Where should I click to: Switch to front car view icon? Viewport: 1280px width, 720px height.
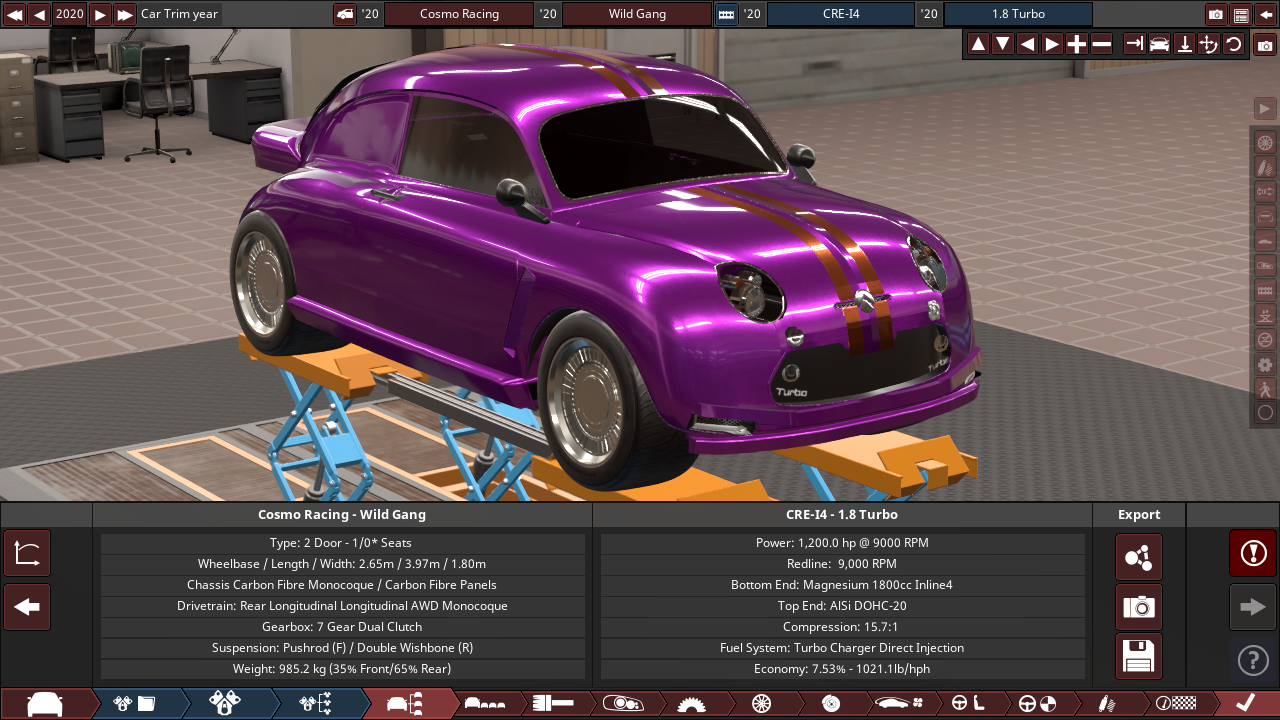[x=1159, y=44]
